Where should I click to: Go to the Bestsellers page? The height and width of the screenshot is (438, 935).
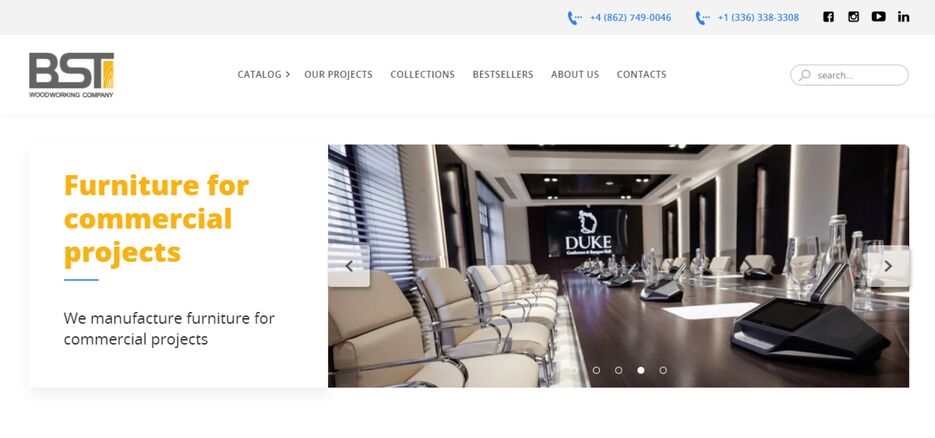click(503, 74)
